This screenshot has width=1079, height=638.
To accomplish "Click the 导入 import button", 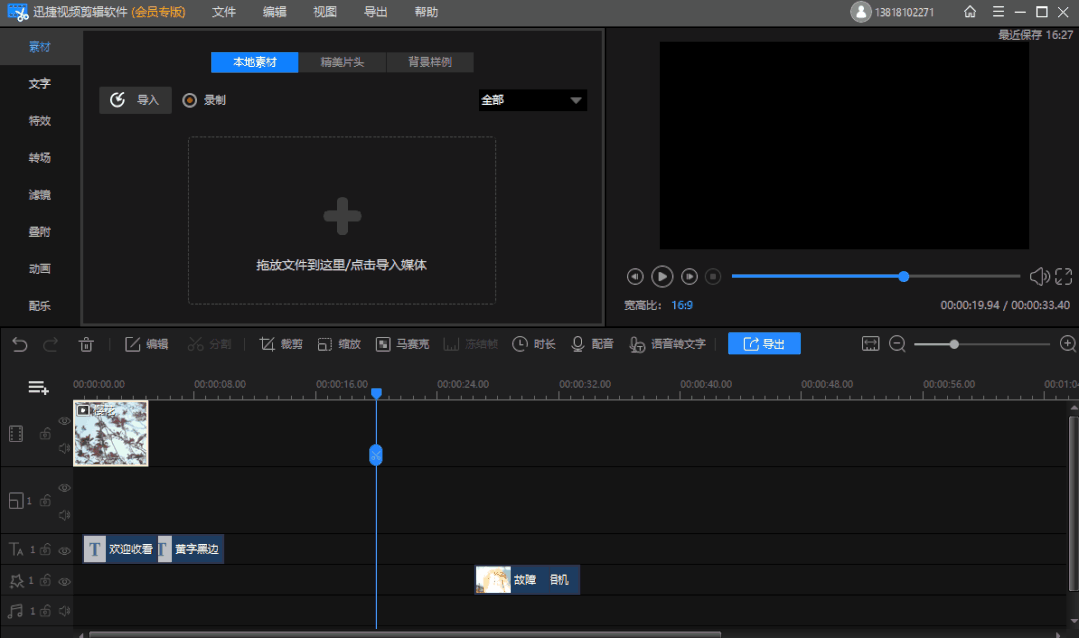I will (x=135, y=100).
